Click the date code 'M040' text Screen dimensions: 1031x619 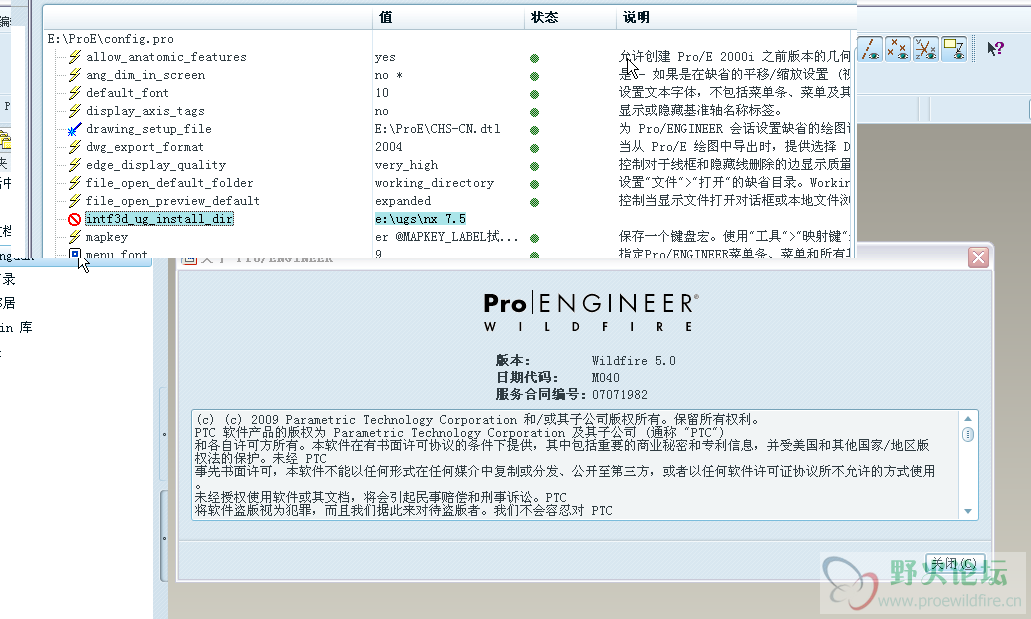click(605, 378)
